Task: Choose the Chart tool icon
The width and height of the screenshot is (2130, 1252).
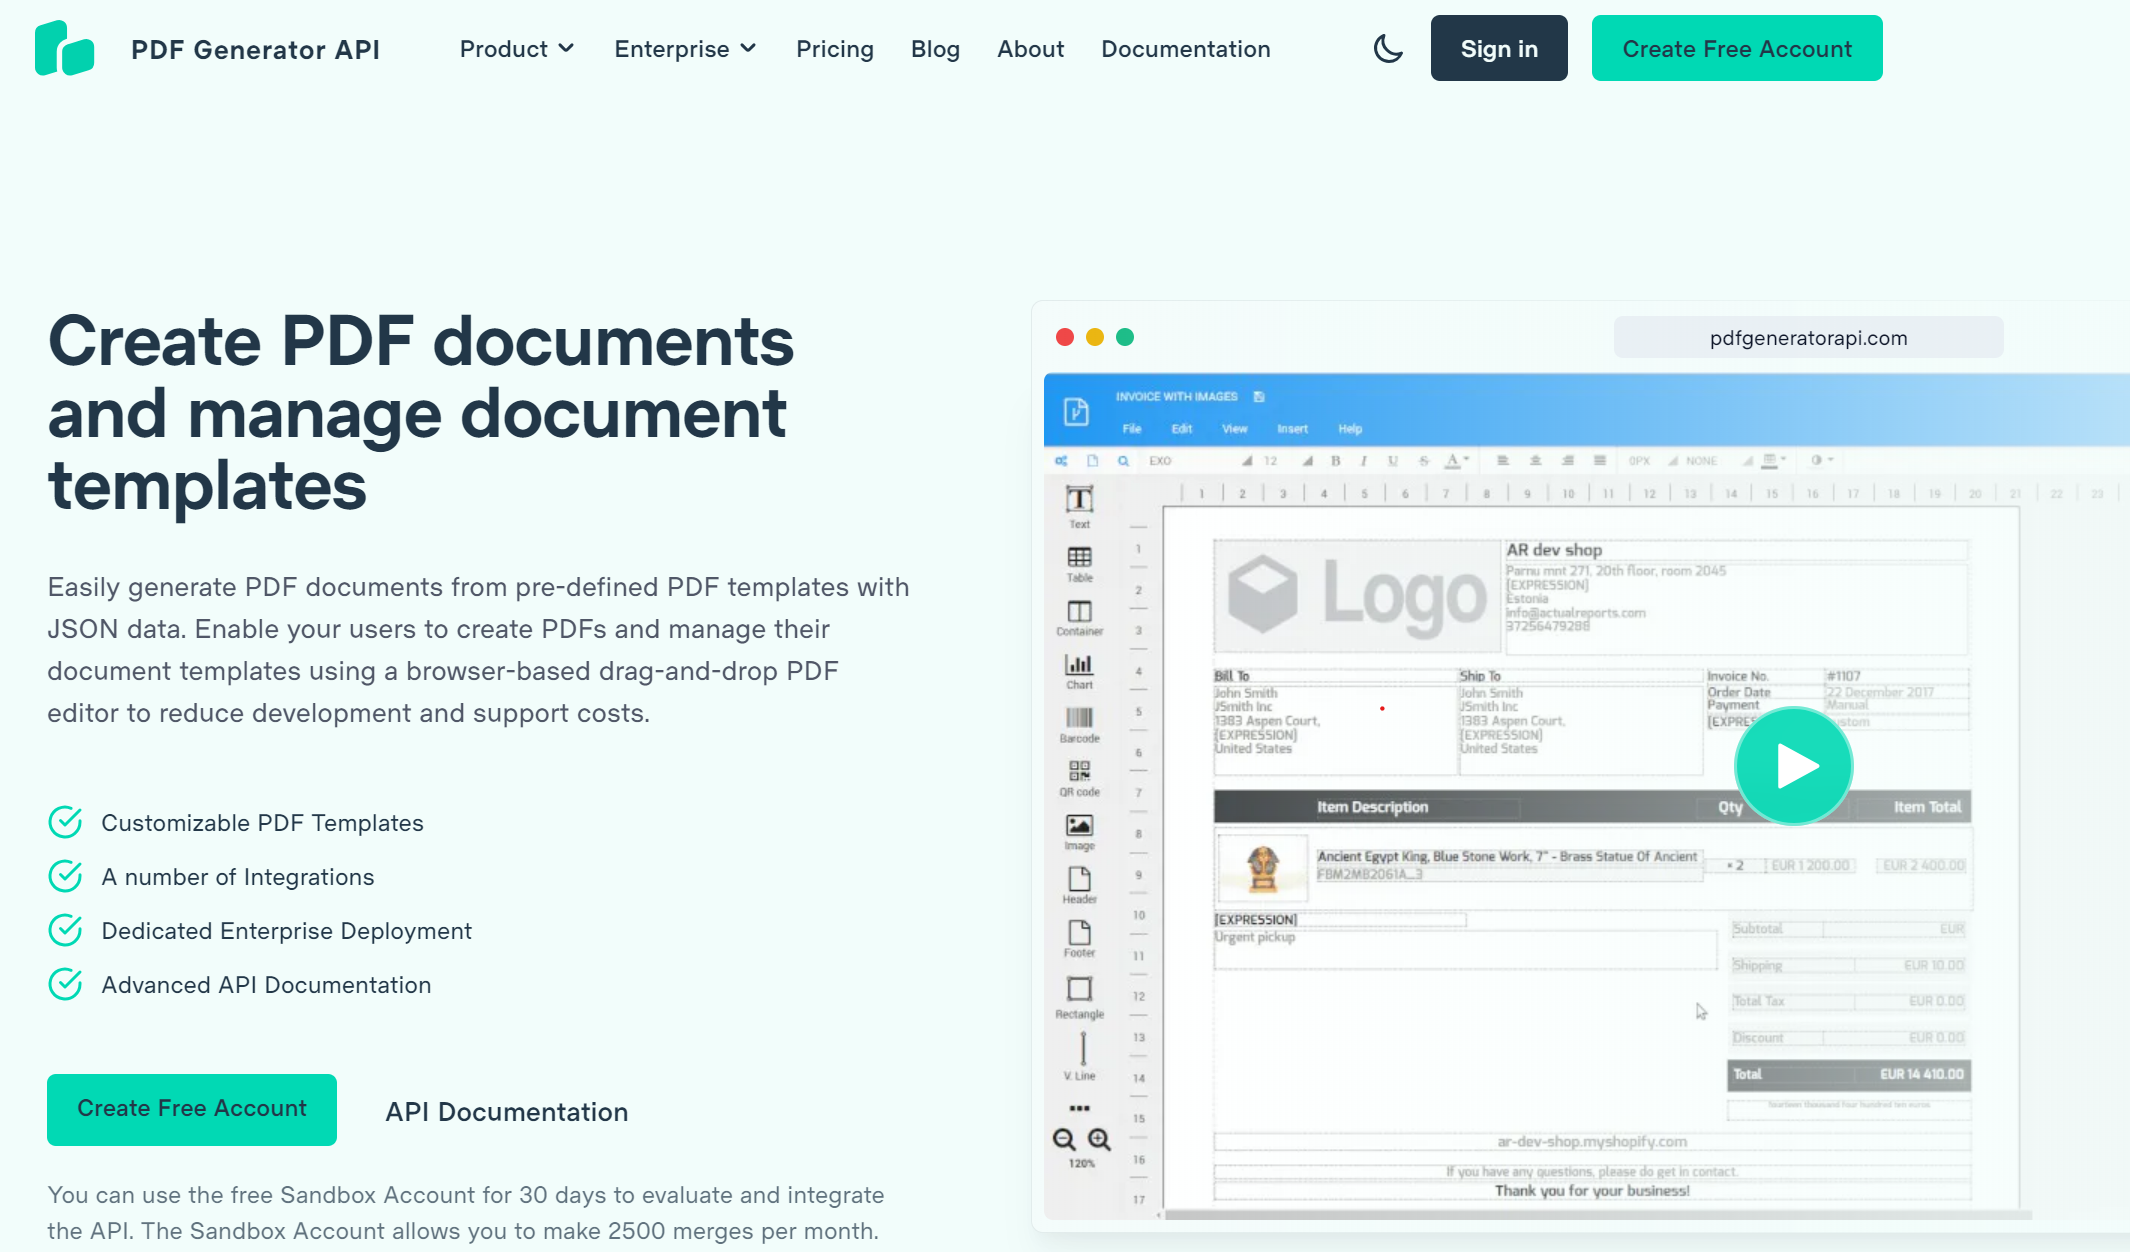Action: click(x=1079, y=671)
